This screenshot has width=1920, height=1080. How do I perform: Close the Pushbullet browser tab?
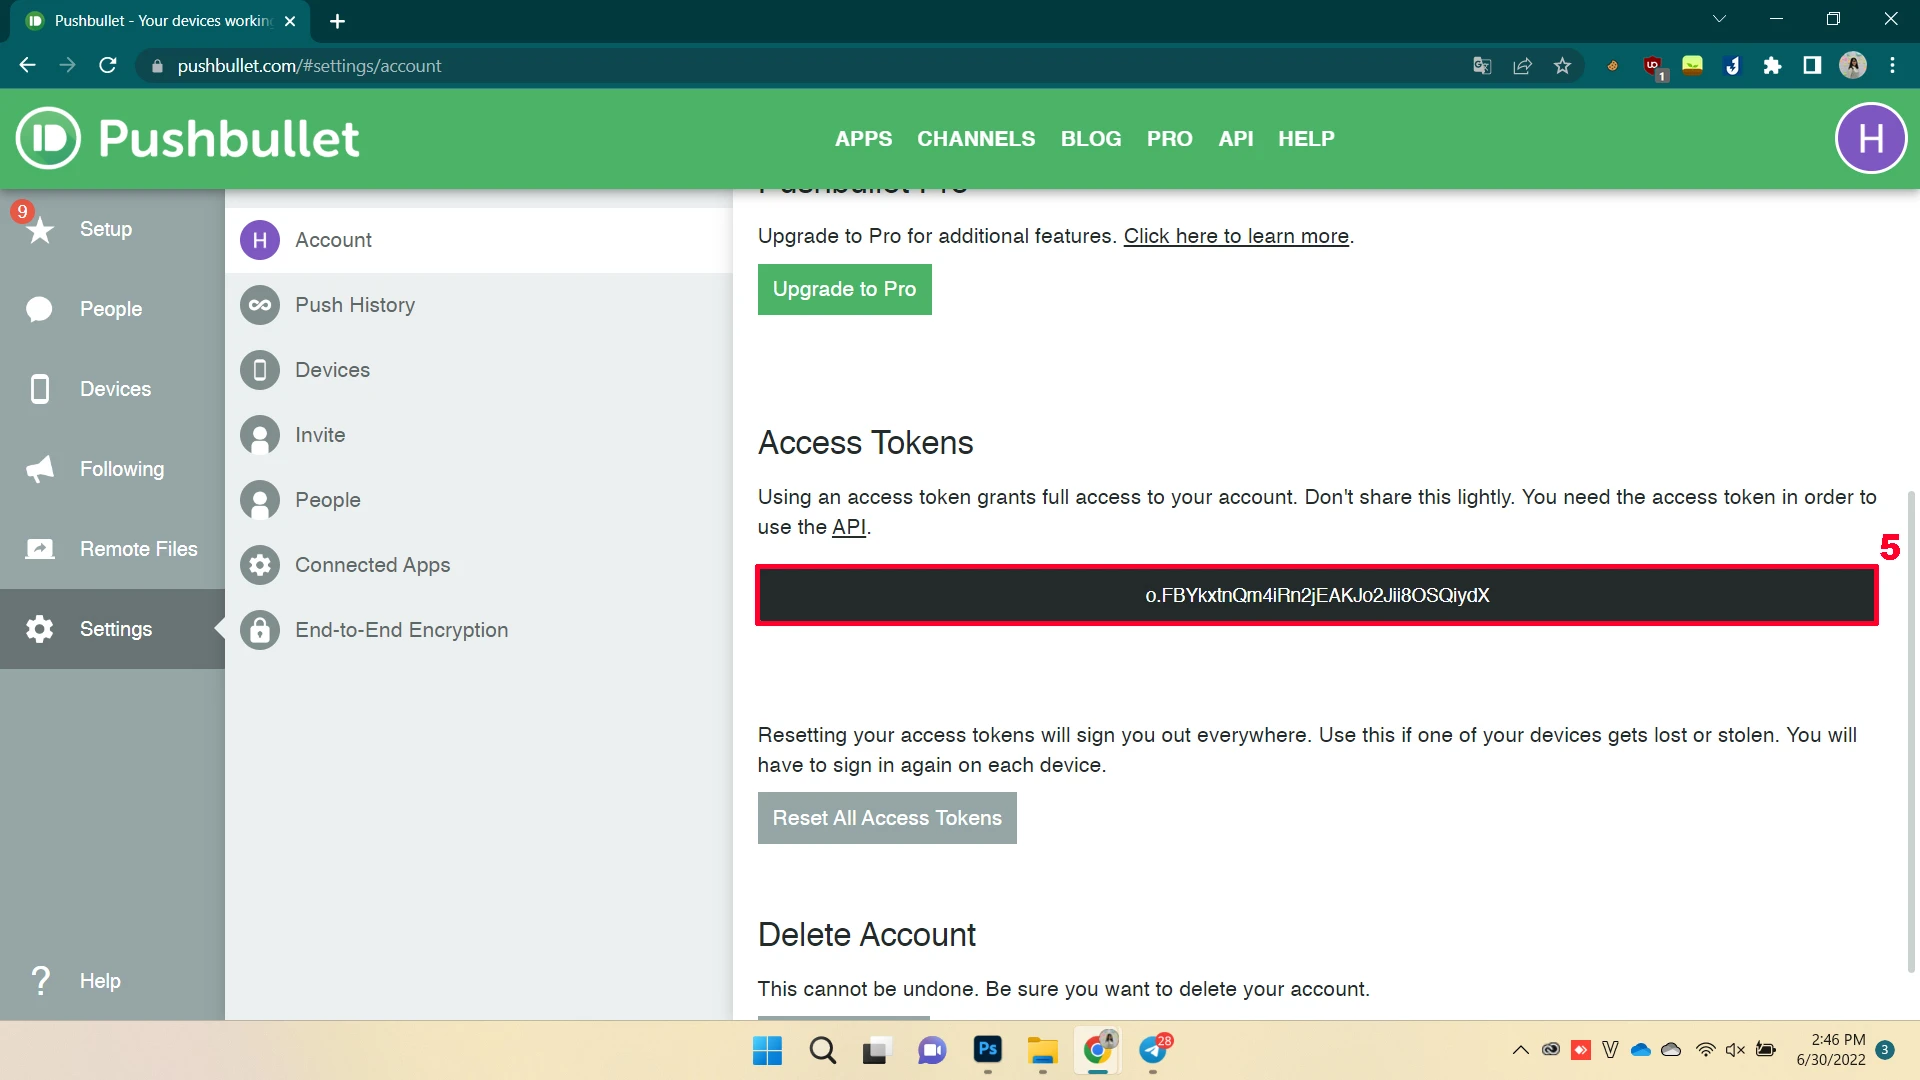[x=290, y=21]
